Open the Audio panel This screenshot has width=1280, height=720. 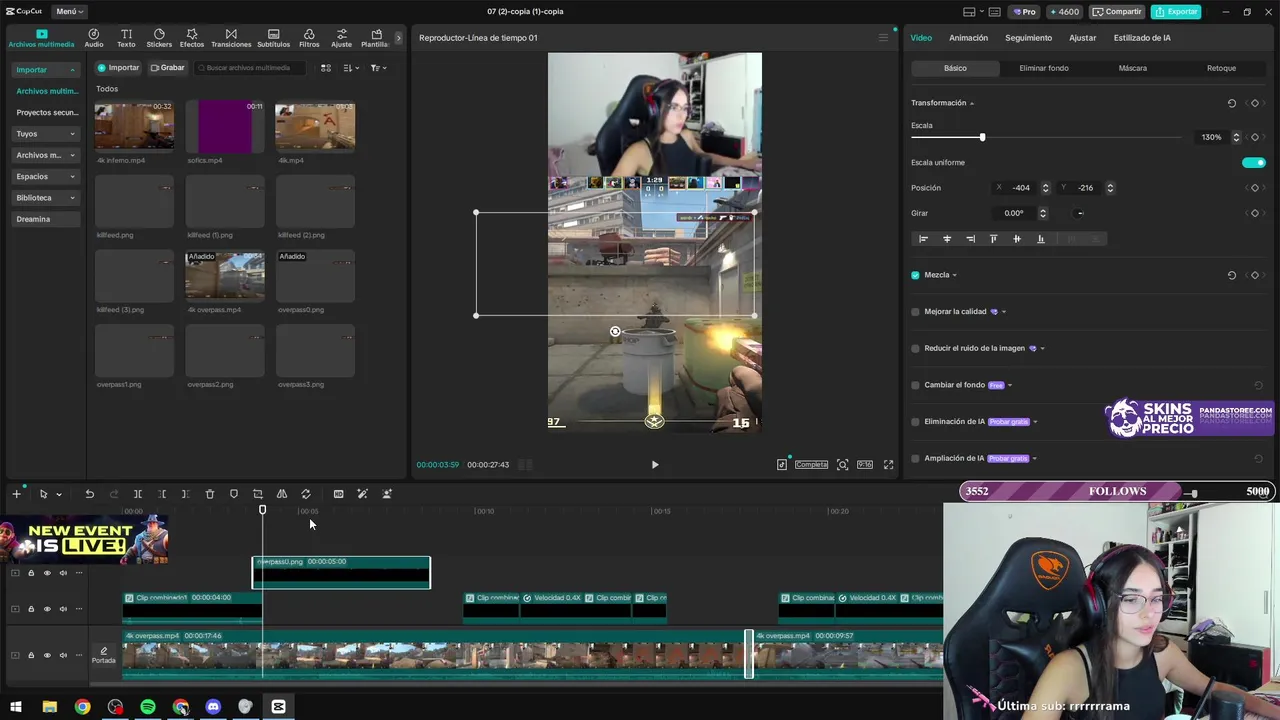93,38
